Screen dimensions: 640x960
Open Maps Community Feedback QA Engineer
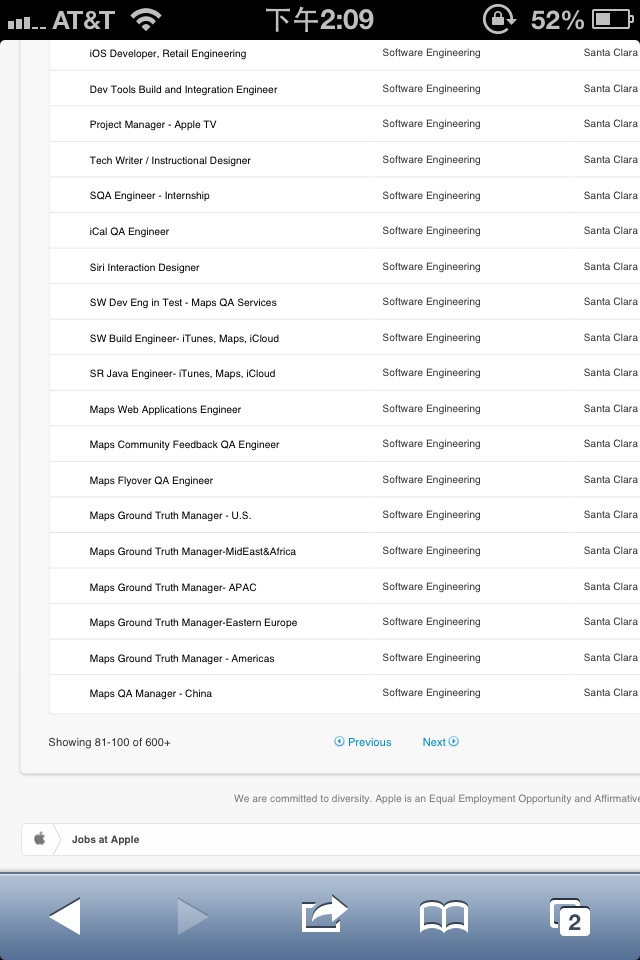[184, 444]
